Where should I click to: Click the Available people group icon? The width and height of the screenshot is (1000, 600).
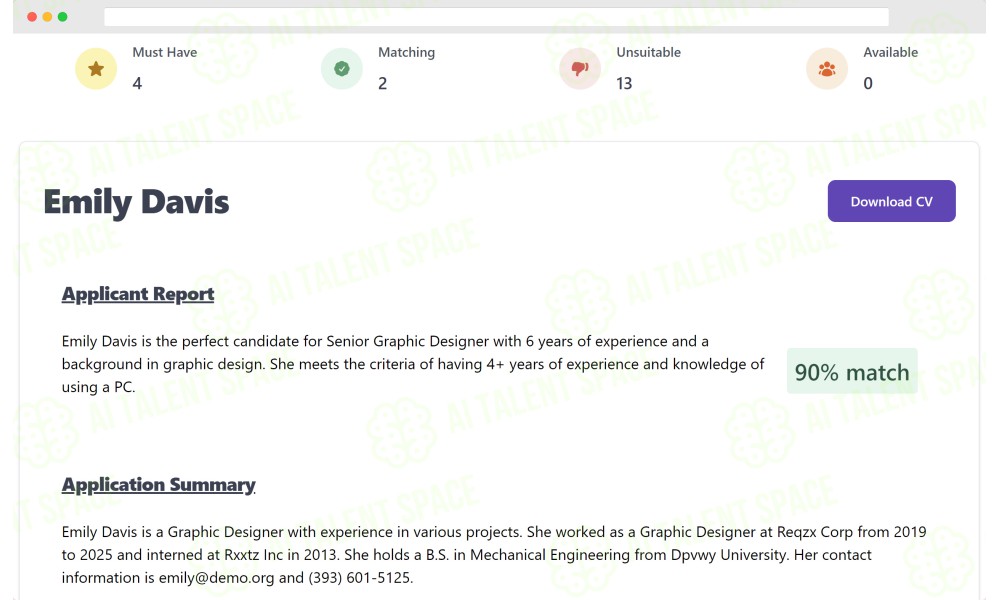point(827,68)
